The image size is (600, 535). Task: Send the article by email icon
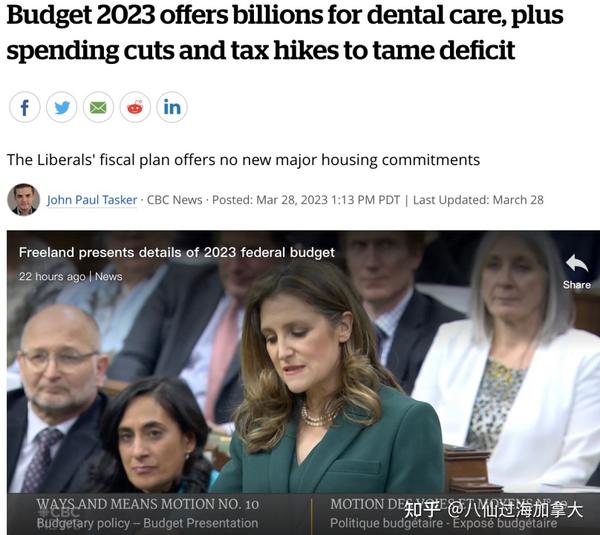point(98,107)
